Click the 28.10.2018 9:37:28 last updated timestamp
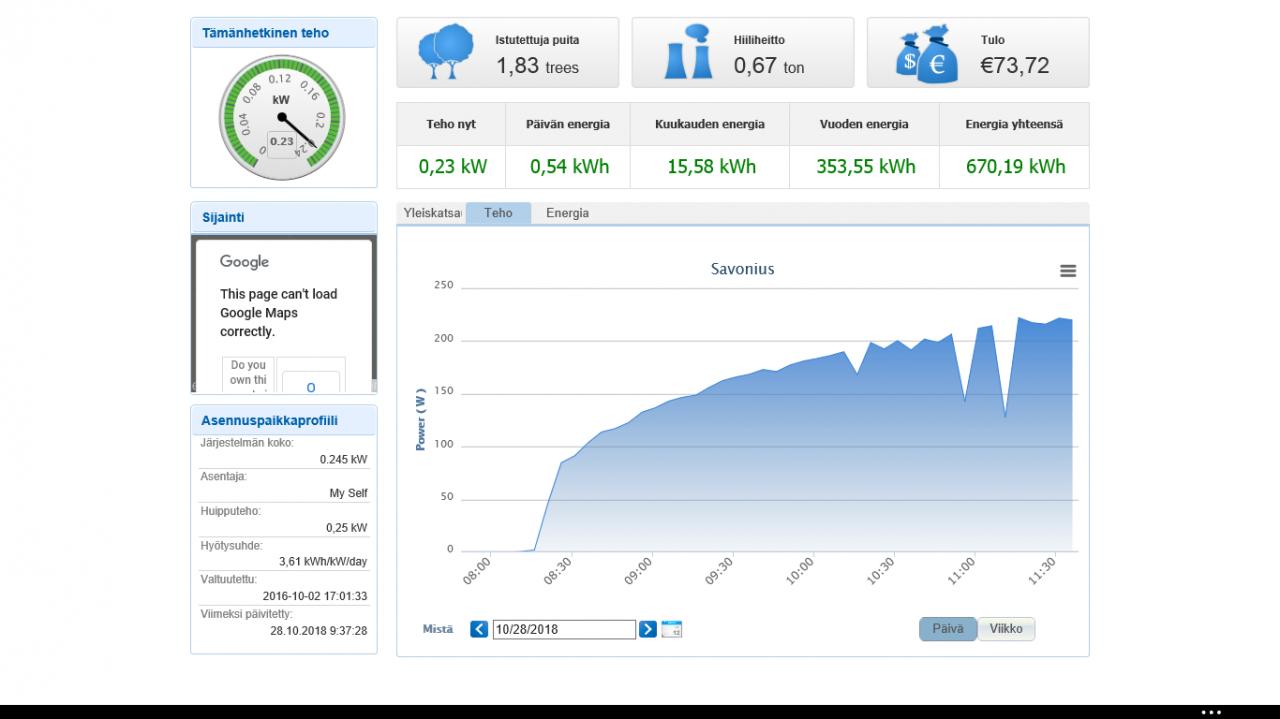Screen dimensions: 1280x719 click(x=318, y=631)
